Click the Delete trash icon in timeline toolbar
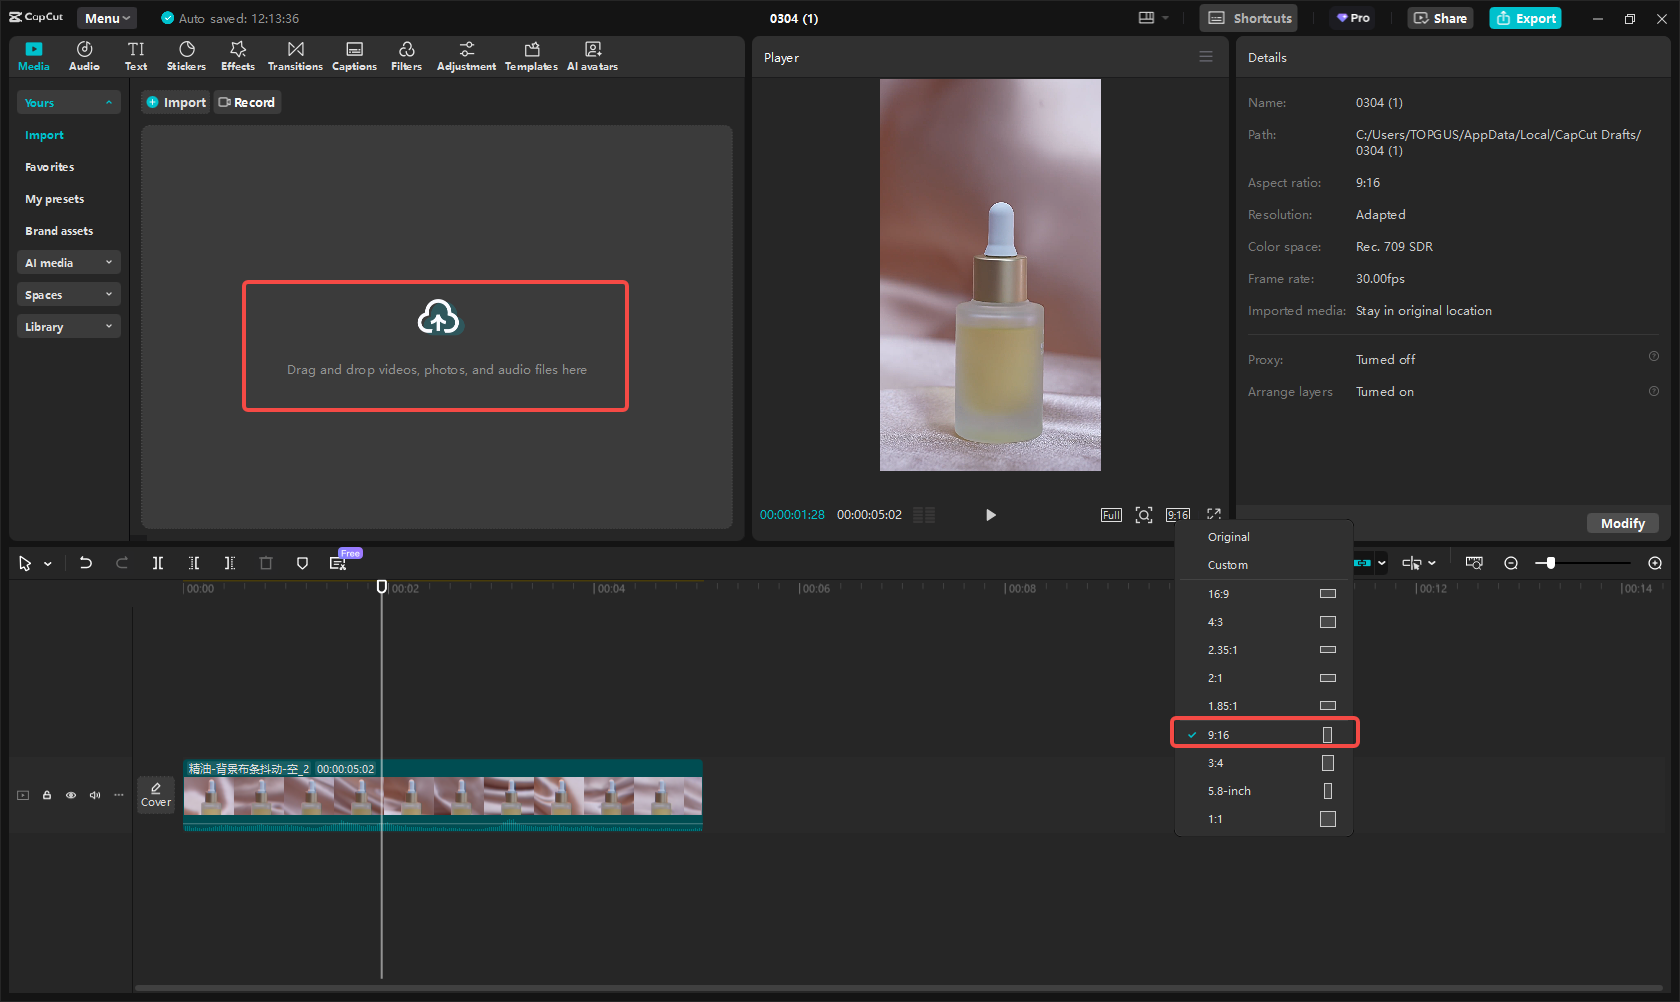The width and height of the screenshot is (1680, 1002). click(x=266, y=563)
